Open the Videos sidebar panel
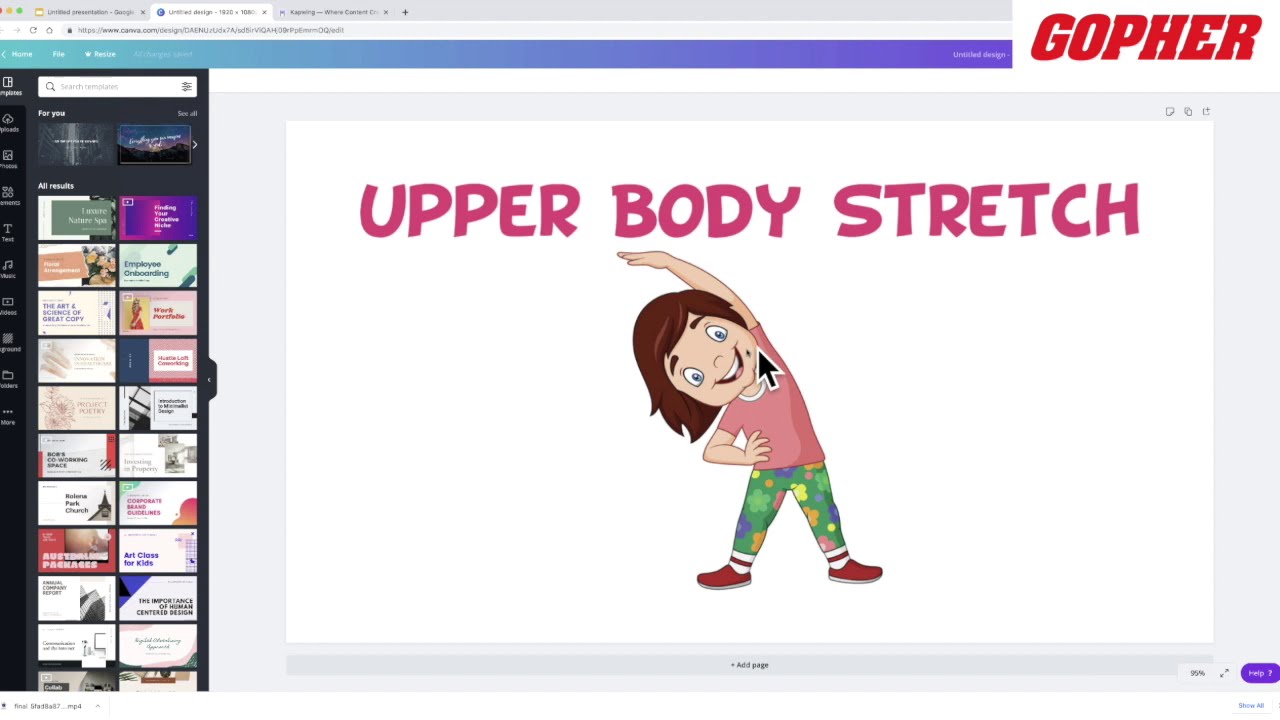 [8, 306]
